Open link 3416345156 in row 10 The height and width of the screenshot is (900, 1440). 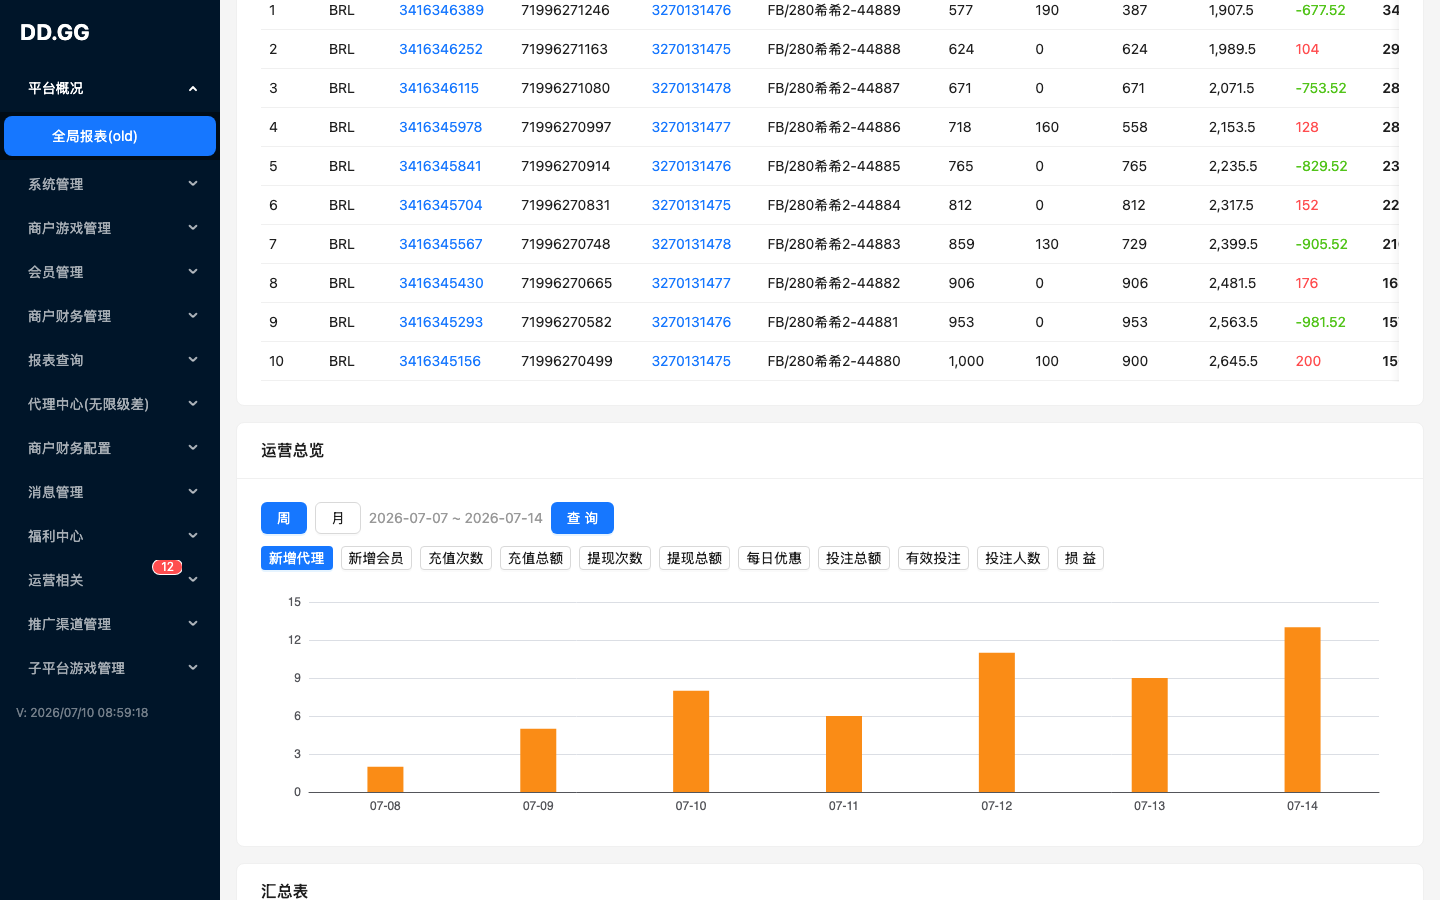coord(440,361)
